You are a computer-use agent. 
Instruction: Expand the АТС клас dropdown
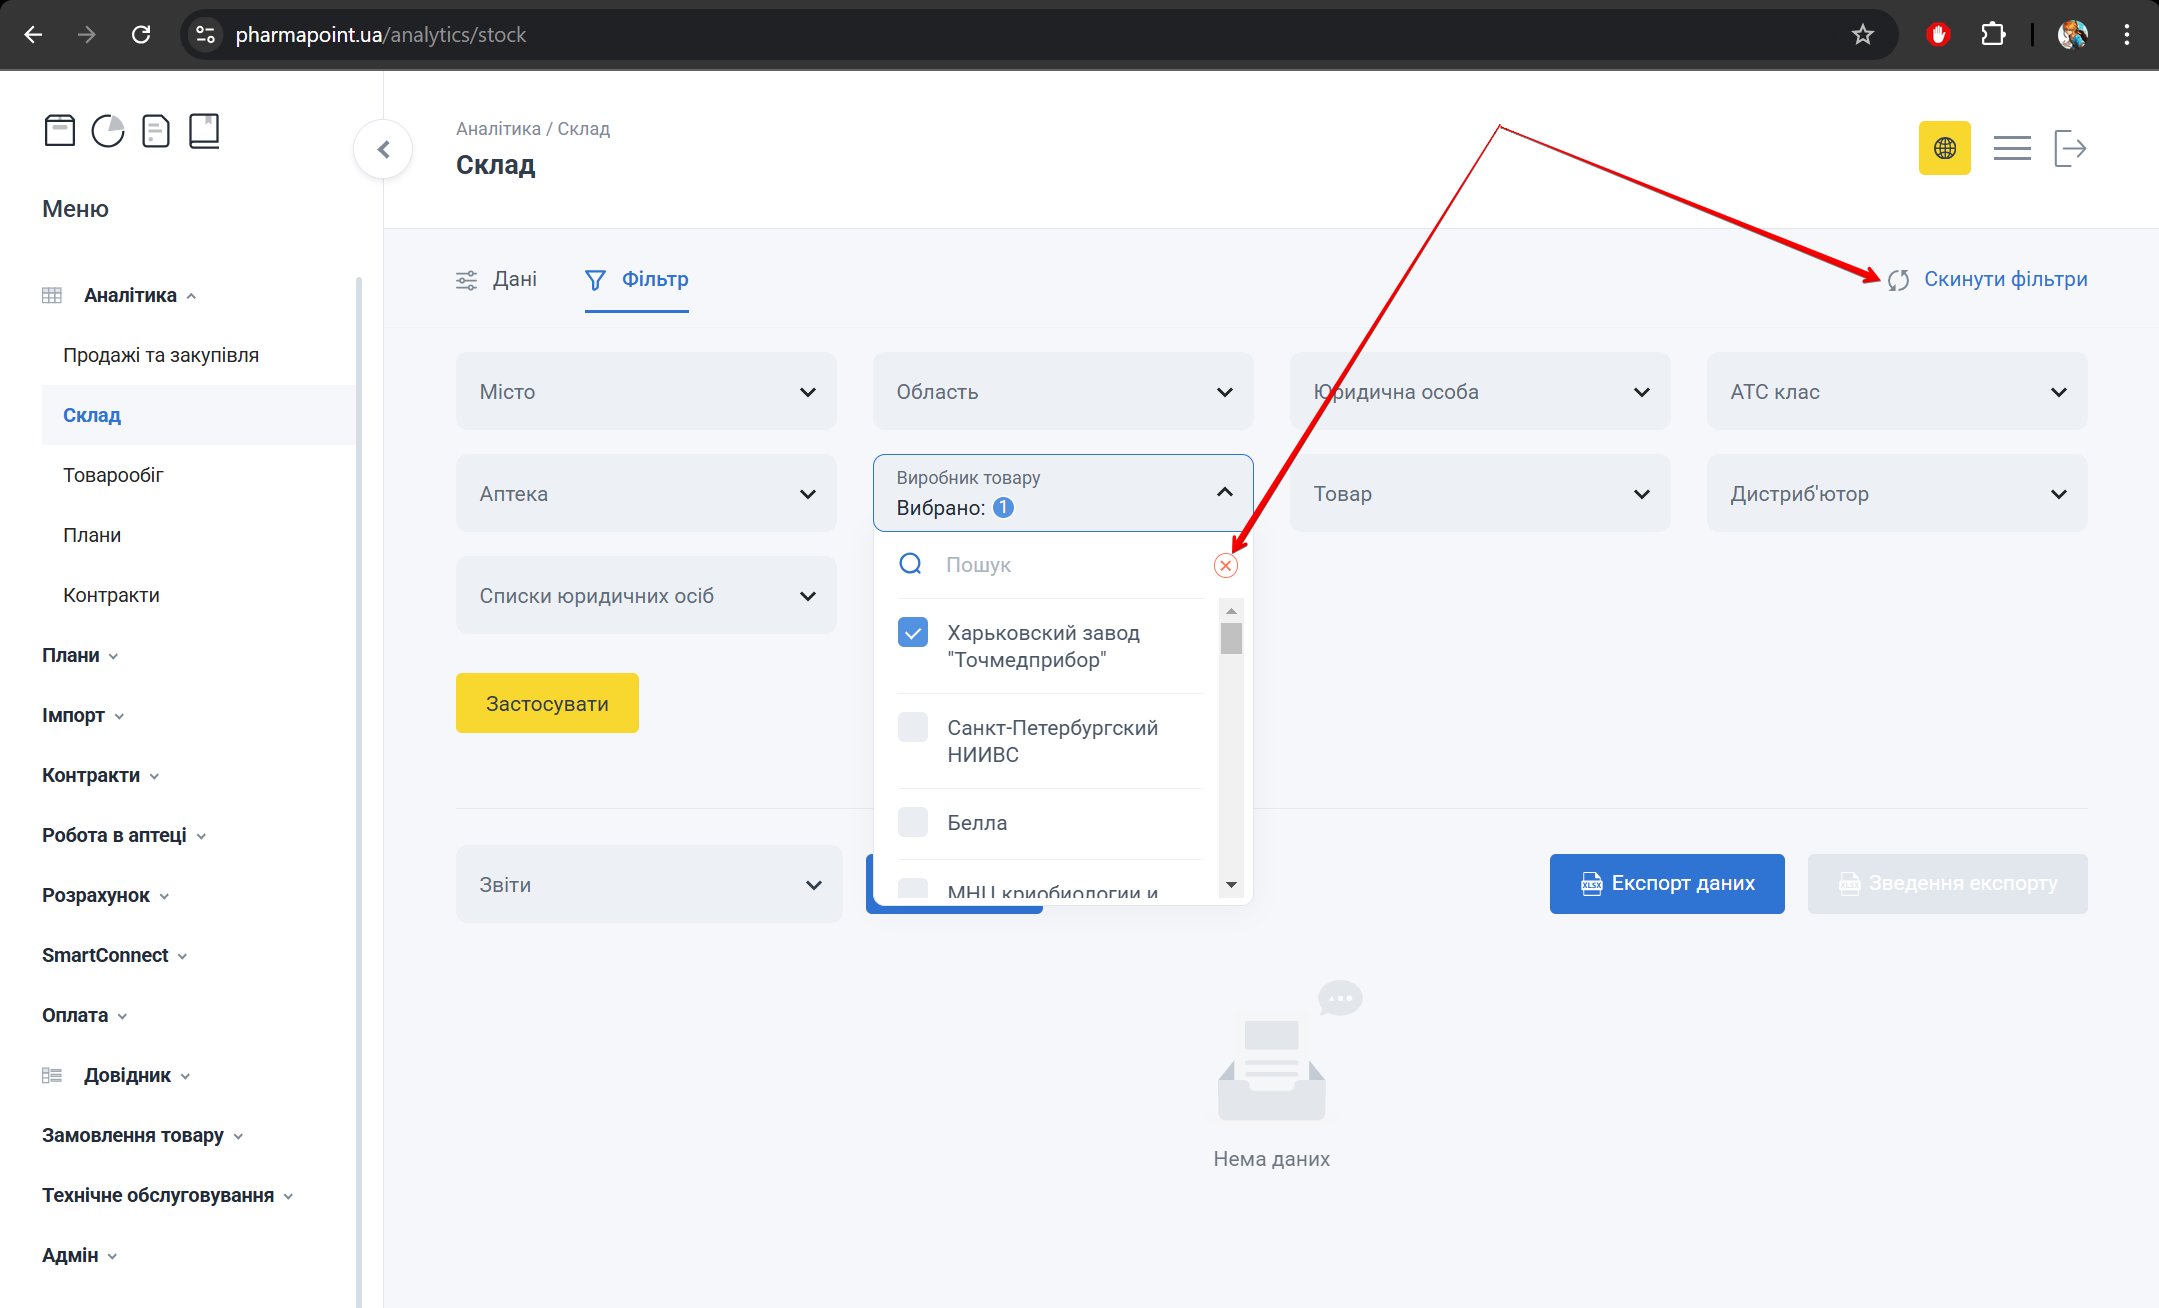pos(1896,392)
